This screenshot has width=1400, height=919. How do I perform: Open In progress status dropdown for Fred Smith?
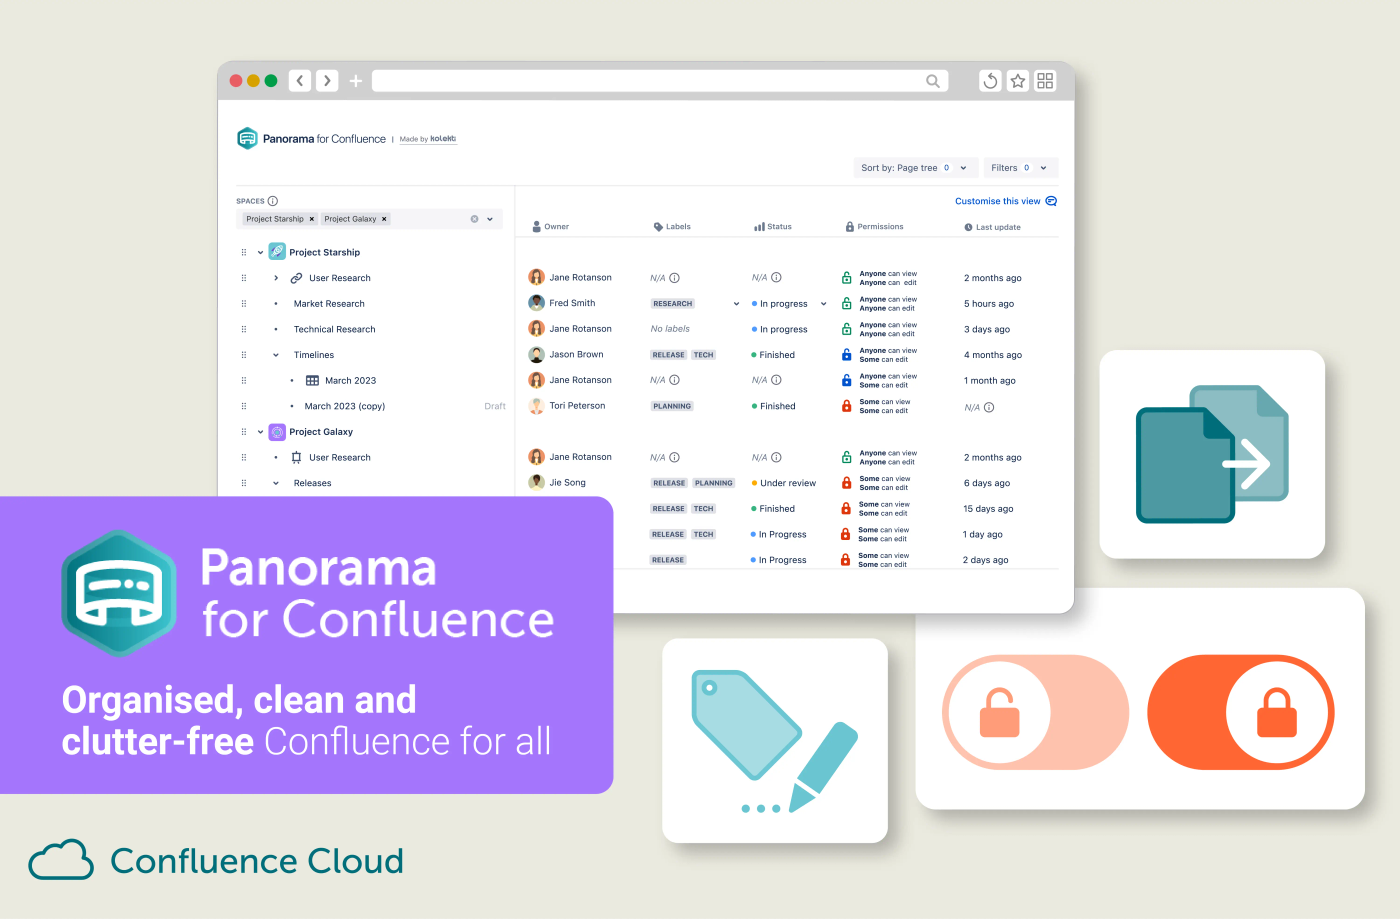pyautogui.click(x=823, y=304)
